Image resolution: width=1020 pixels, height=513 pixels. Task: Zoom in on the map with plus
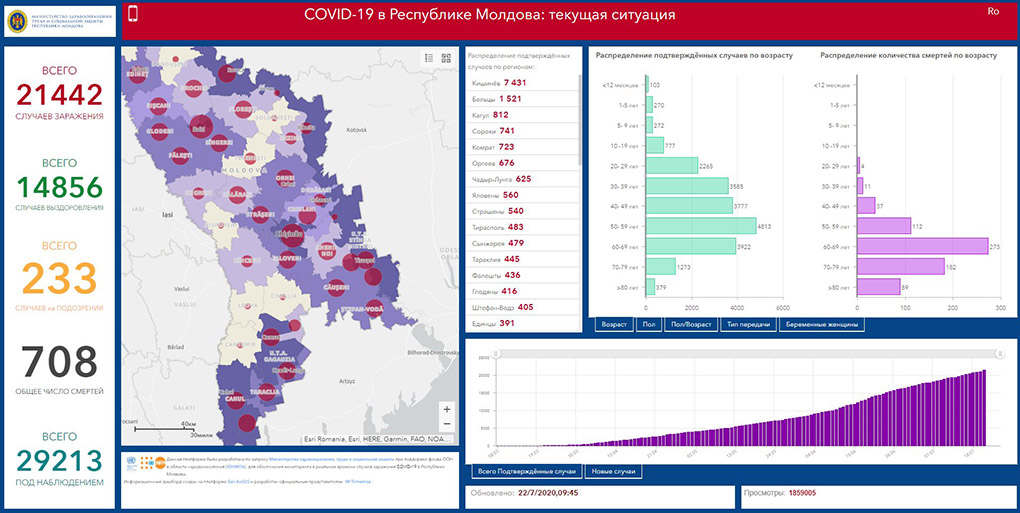[446, 409]
